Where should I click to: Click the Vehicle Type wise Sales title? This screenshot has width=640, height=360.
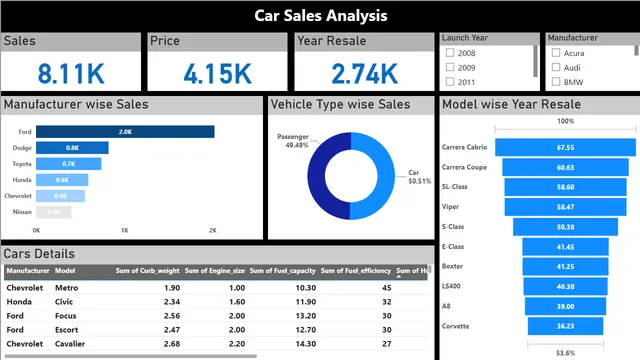[x=340, y=104]
